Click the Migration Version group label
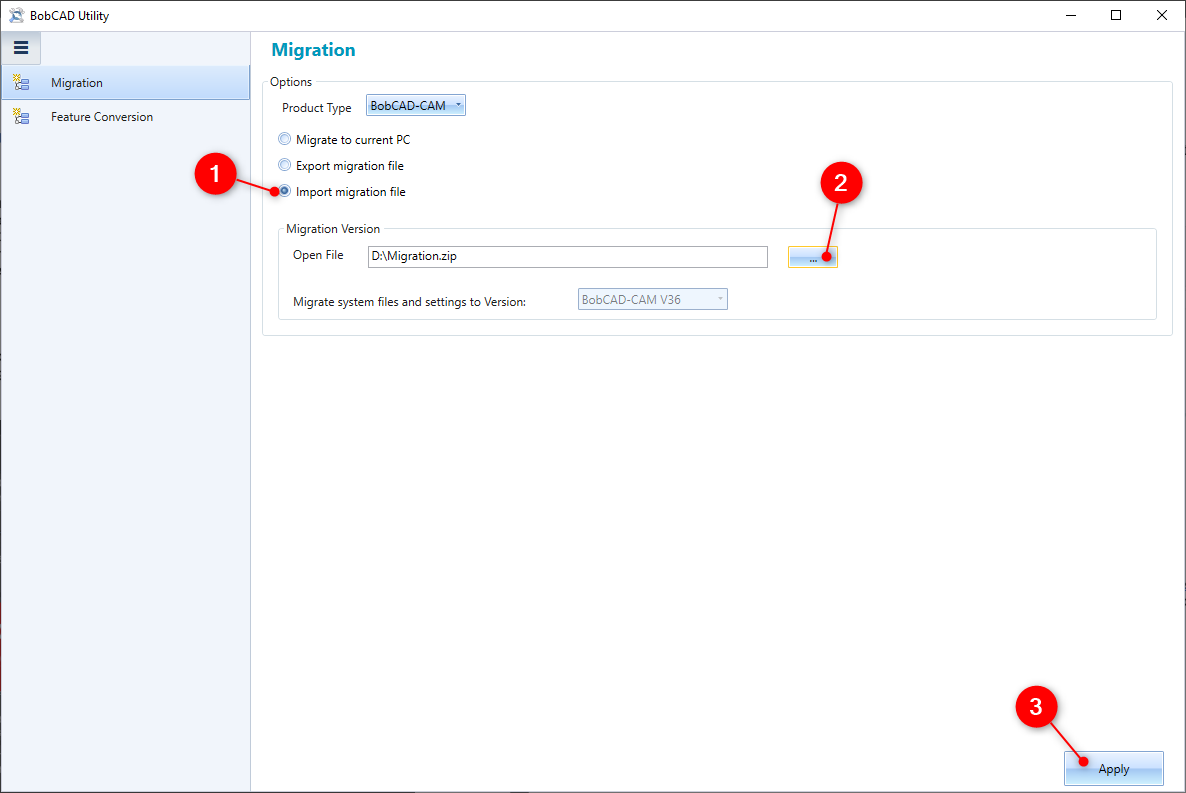 pyautogui.click(x=333, y=229)
